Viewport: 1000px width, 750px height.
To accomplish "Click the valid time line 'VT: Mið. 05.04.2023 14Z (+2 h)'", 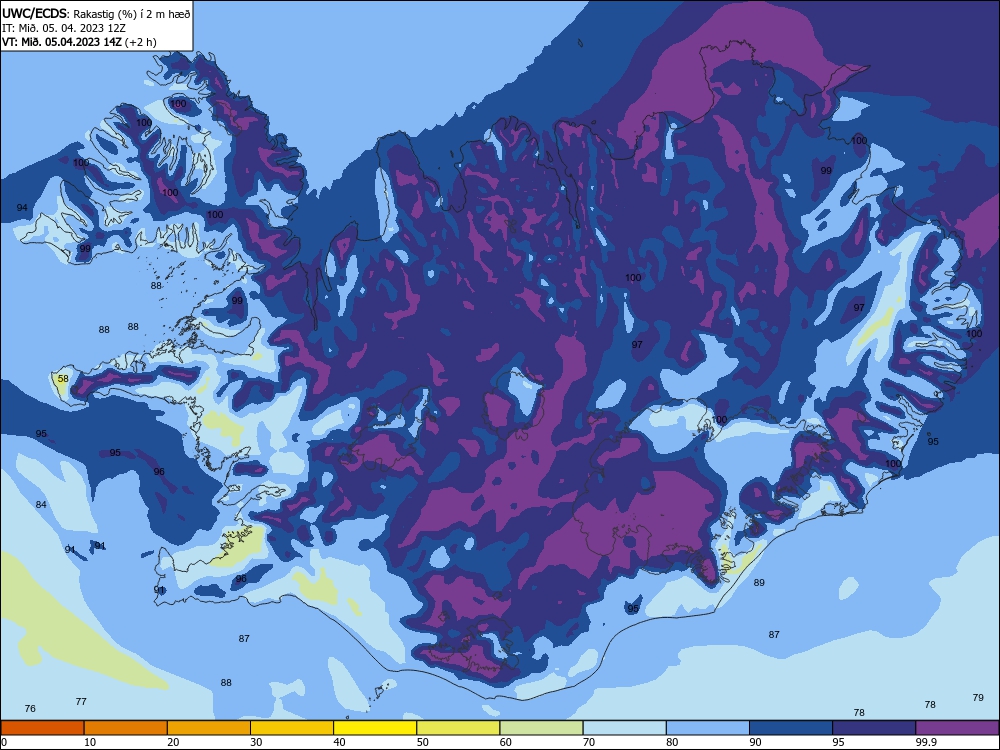I will point(79,42).
